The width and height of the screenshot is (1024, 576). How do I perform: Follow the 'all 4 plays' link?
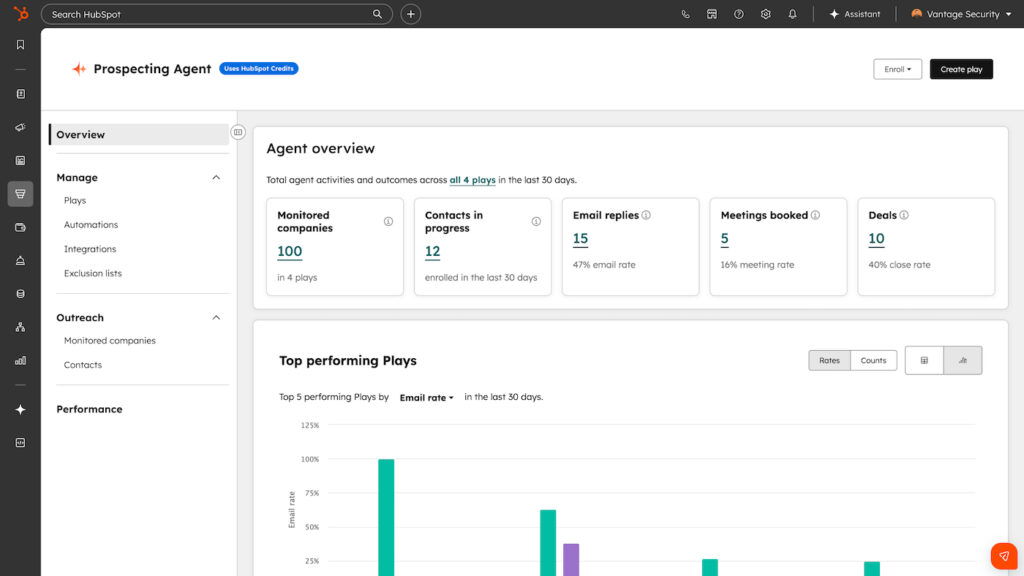tap(472, 180)
